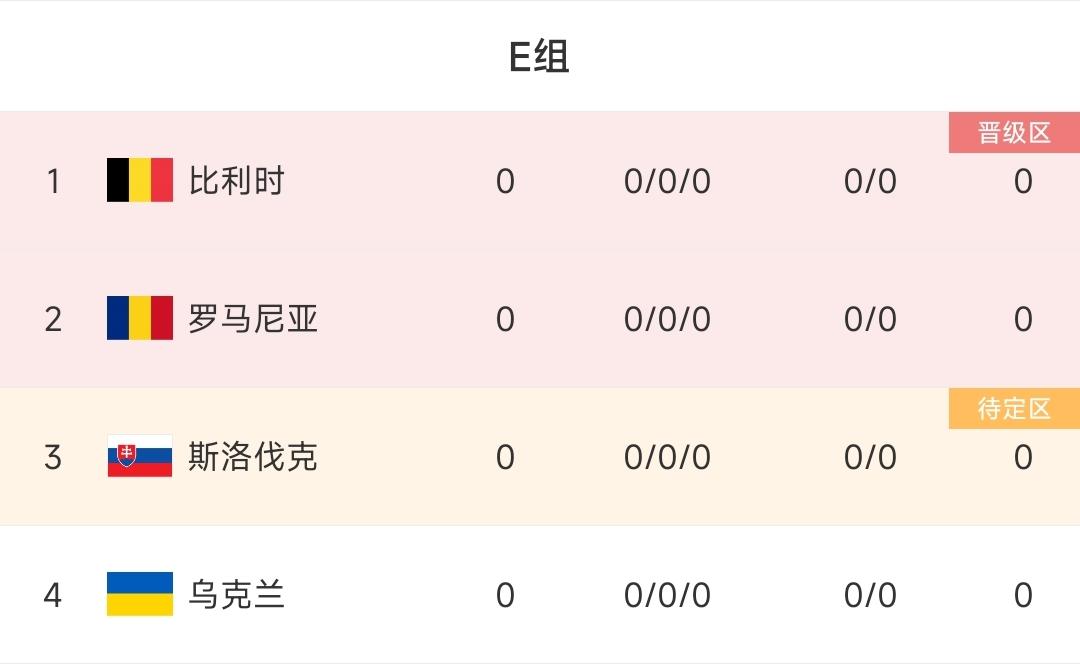Open the 比利时 team name

(x=237, y=181)
